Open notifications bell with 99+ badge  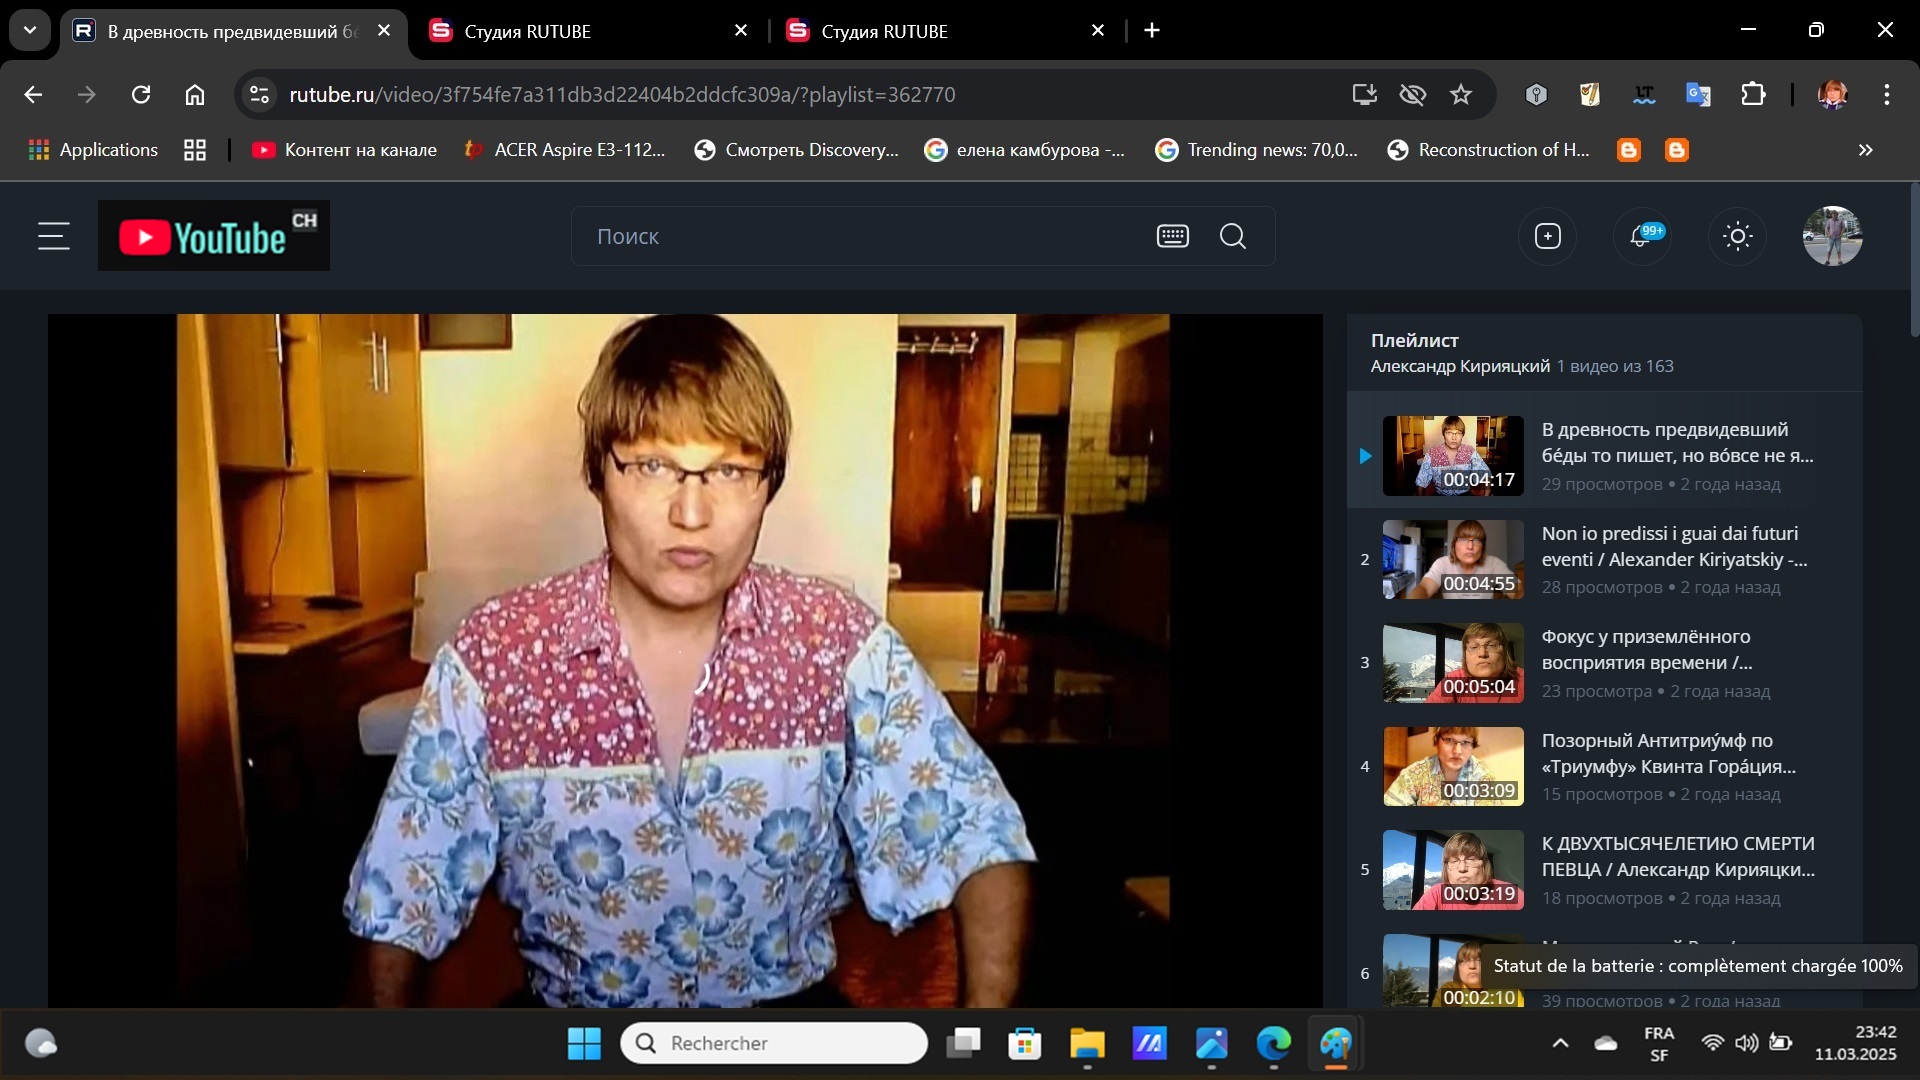coord(1641,236)
